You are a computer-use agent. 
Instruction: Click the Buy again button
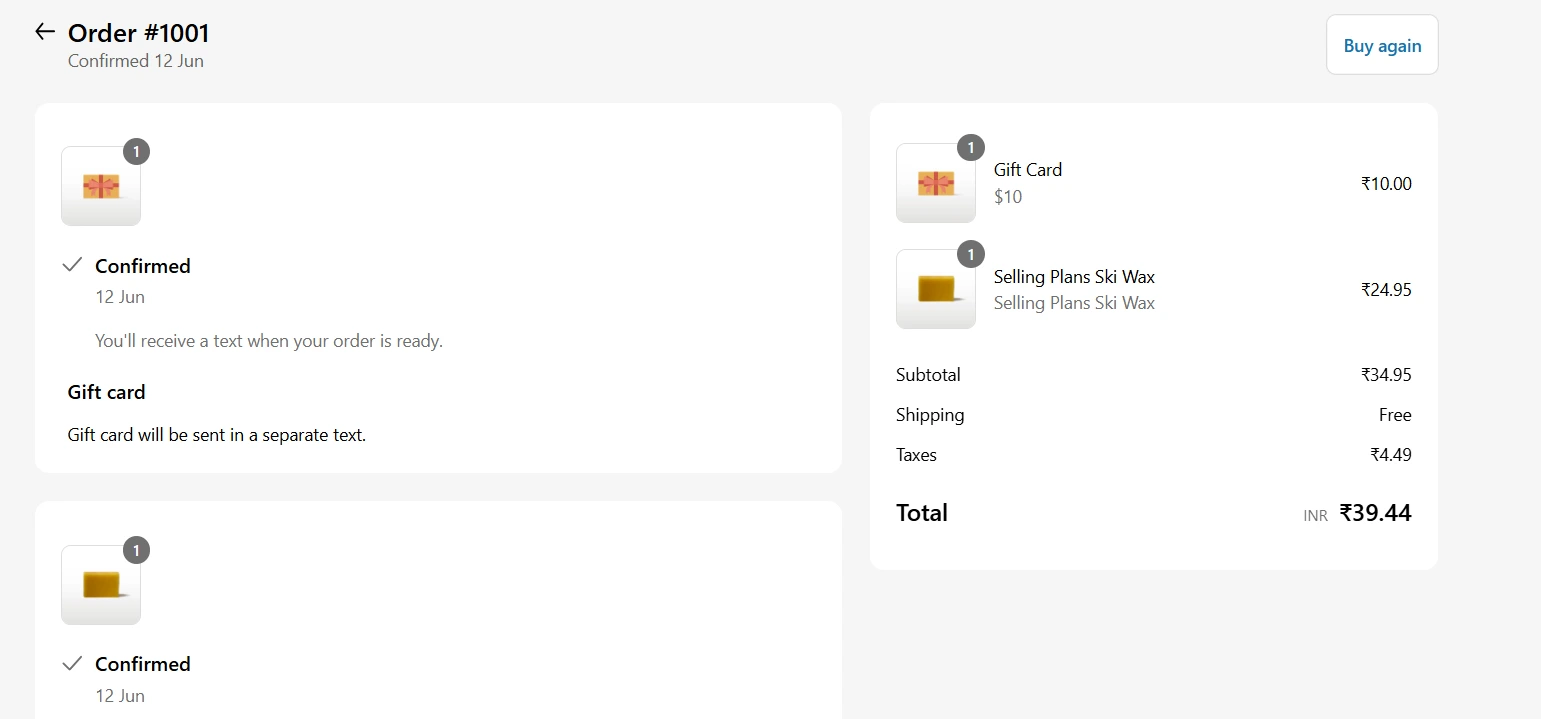tap(1382, 45)
